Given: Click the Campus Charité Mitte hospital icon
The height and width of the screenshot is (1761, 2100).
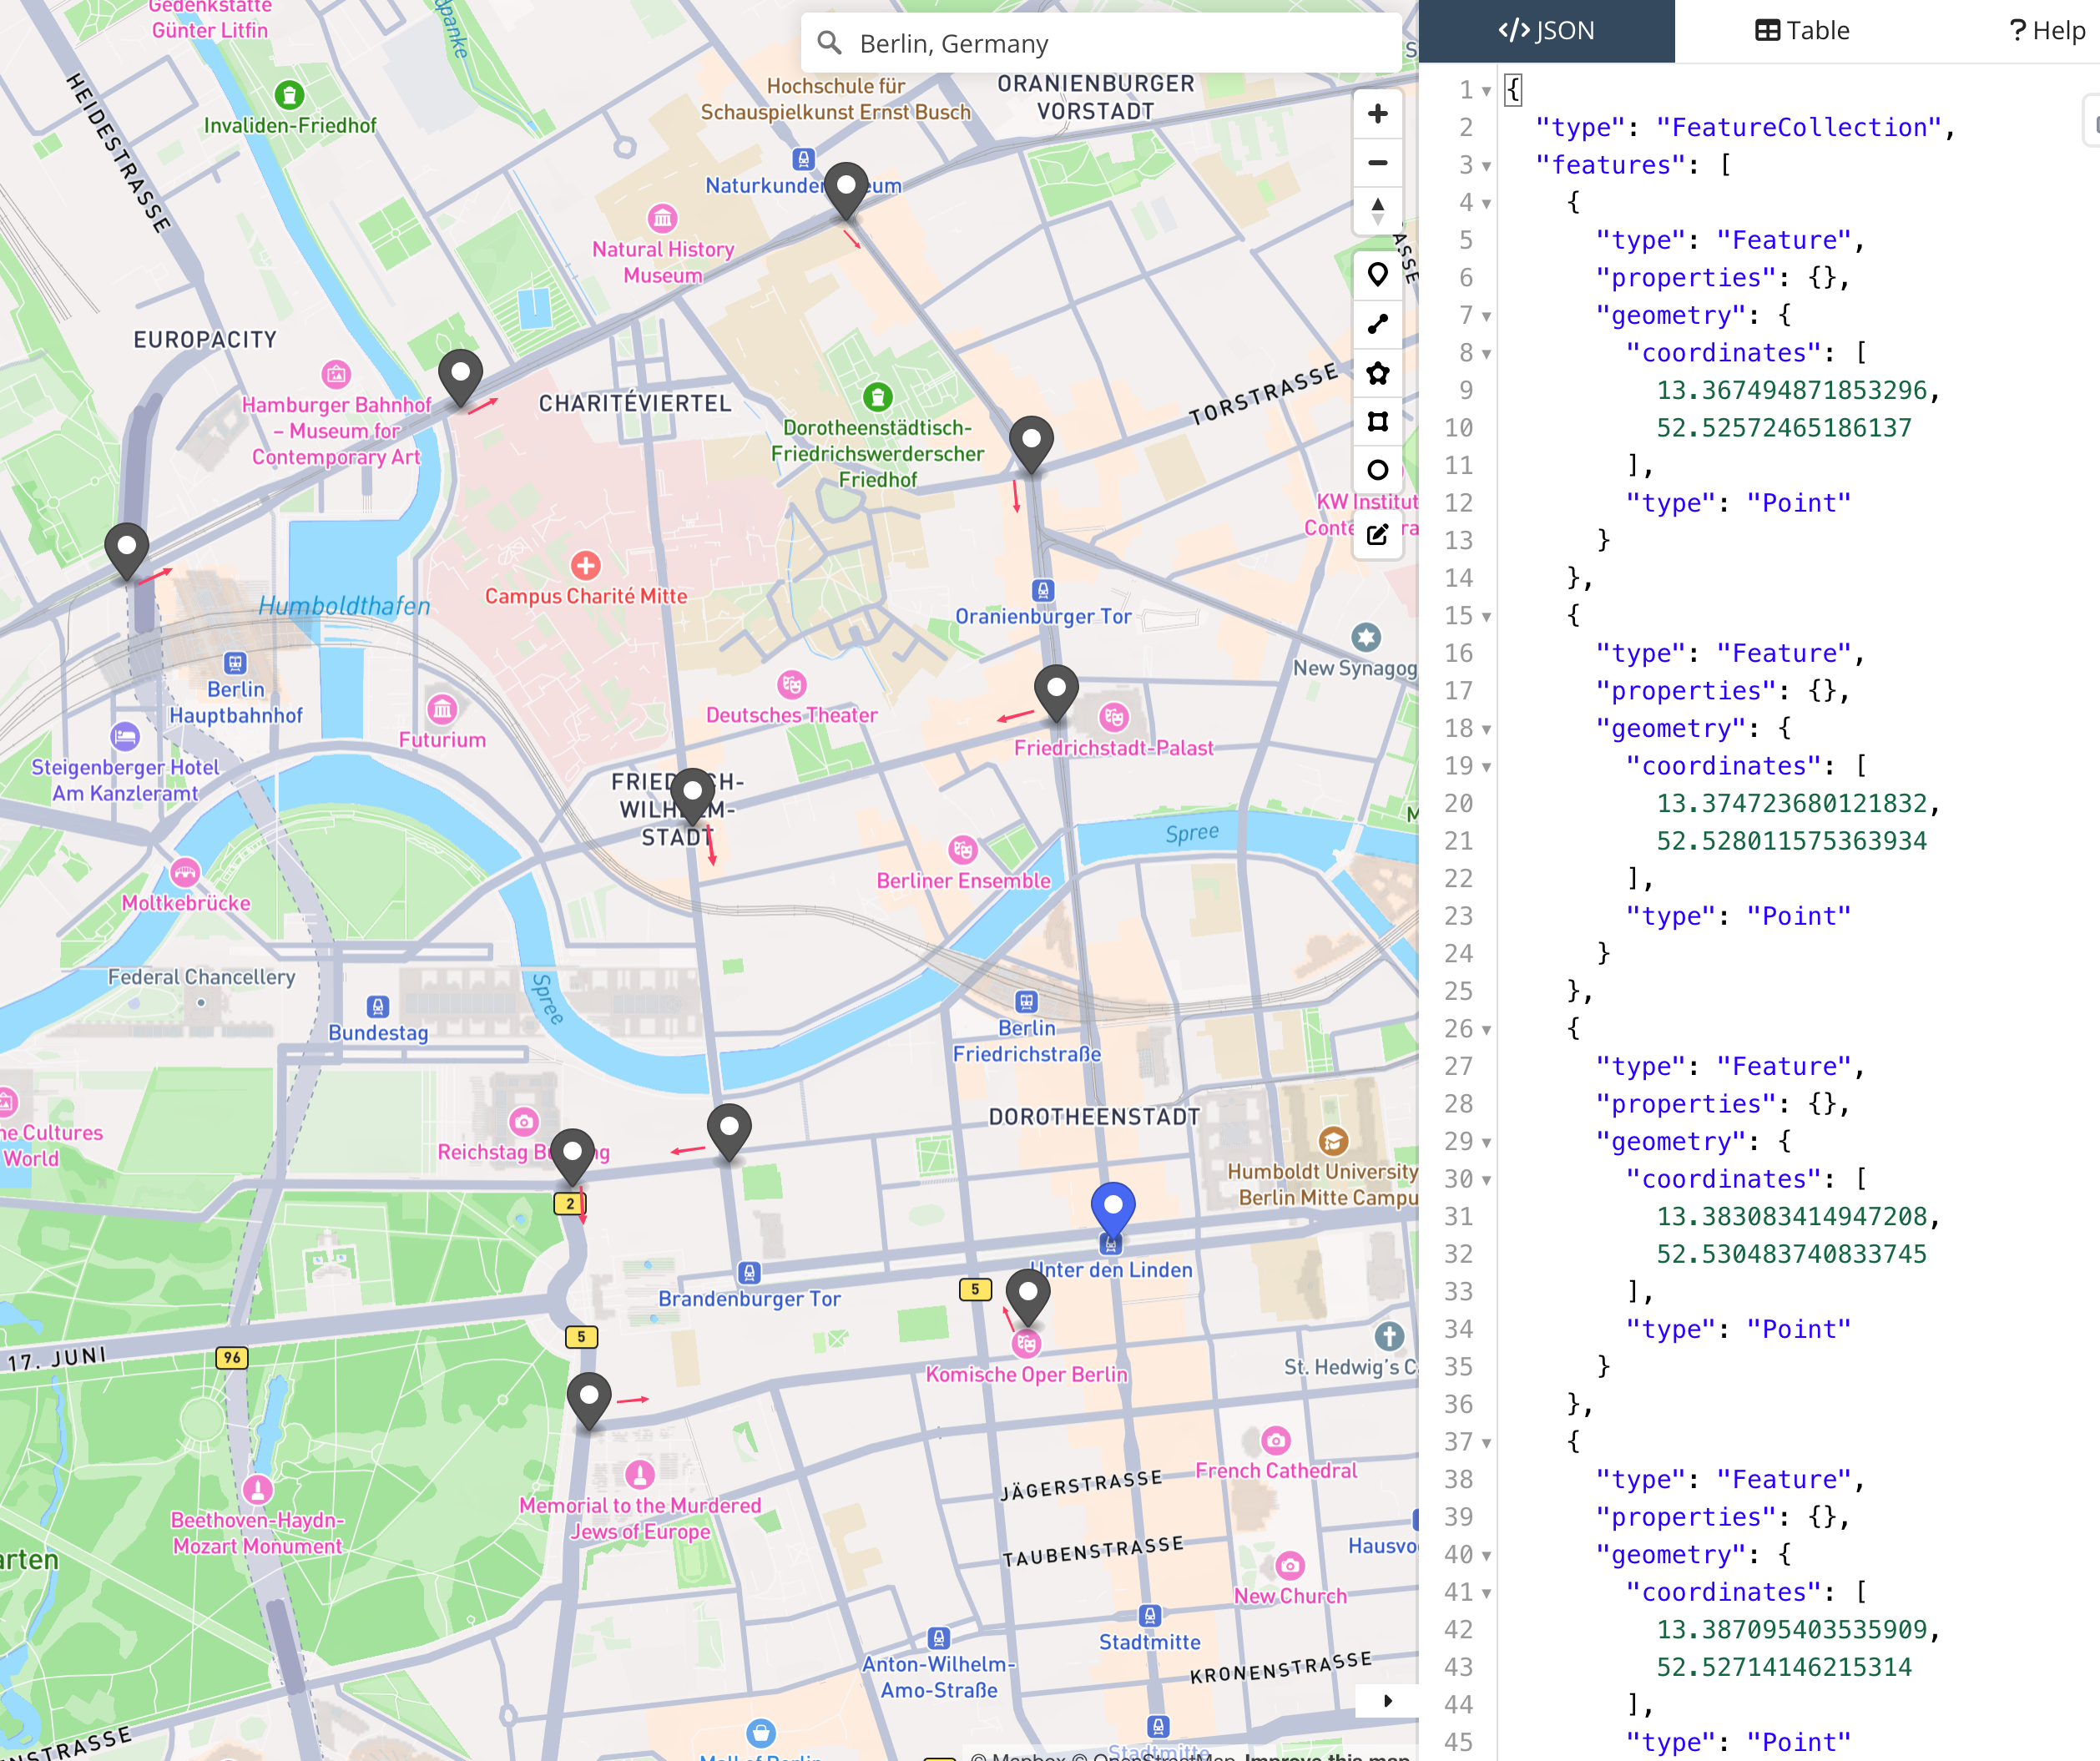Looking at the screenshot, I should pos(586,566).
